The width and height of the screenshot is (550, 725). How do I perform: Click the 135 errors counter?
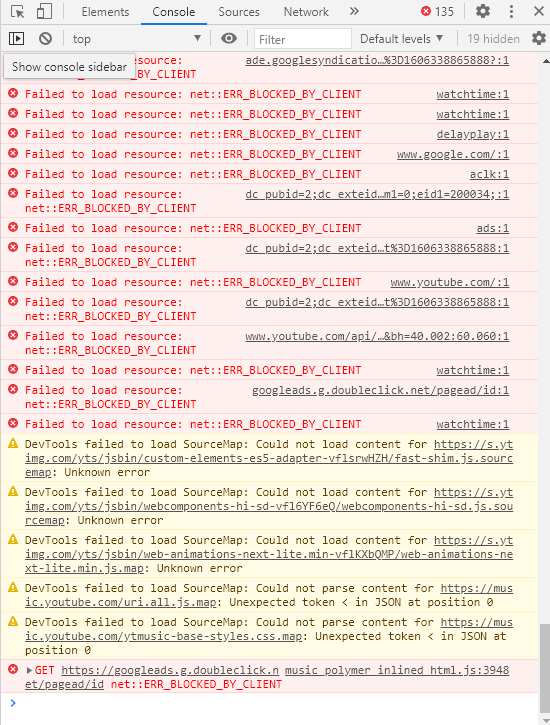tap(437, 12)
